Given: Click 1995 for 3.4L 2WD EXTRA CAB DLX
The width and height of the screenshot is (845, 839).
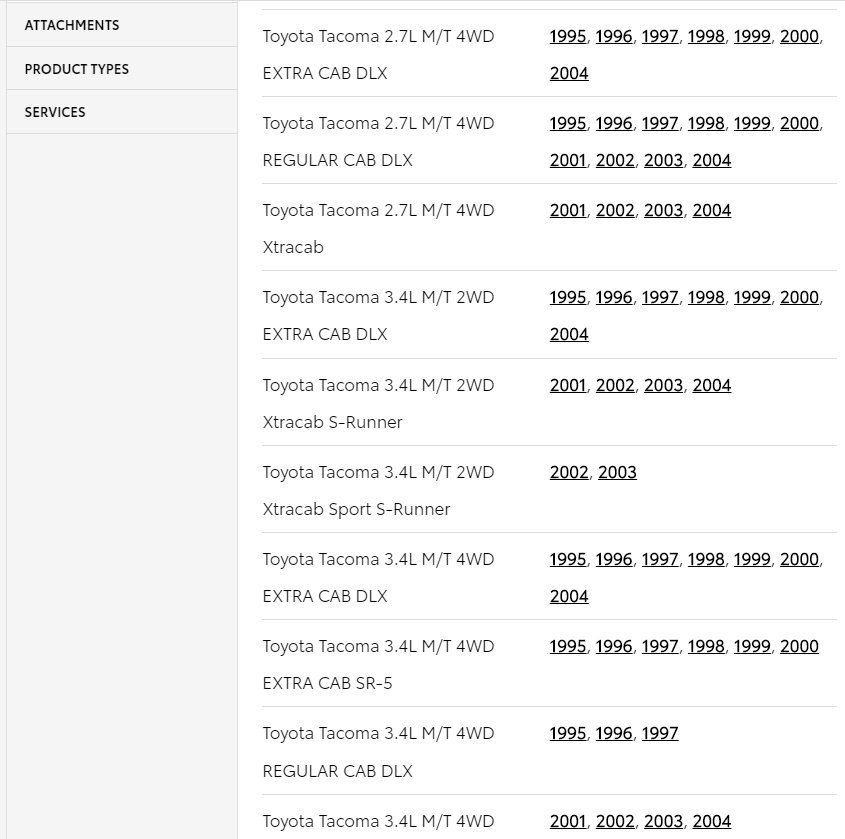Looking at the screenshot, I should pyautogui.click(x=567, y=297).
